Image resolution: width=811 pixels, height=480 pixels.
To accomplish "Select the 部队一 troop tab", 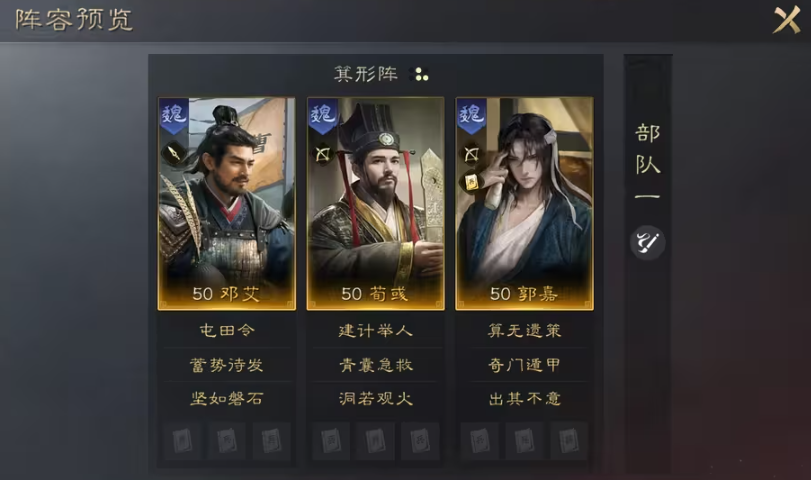I will click(648, 160).
